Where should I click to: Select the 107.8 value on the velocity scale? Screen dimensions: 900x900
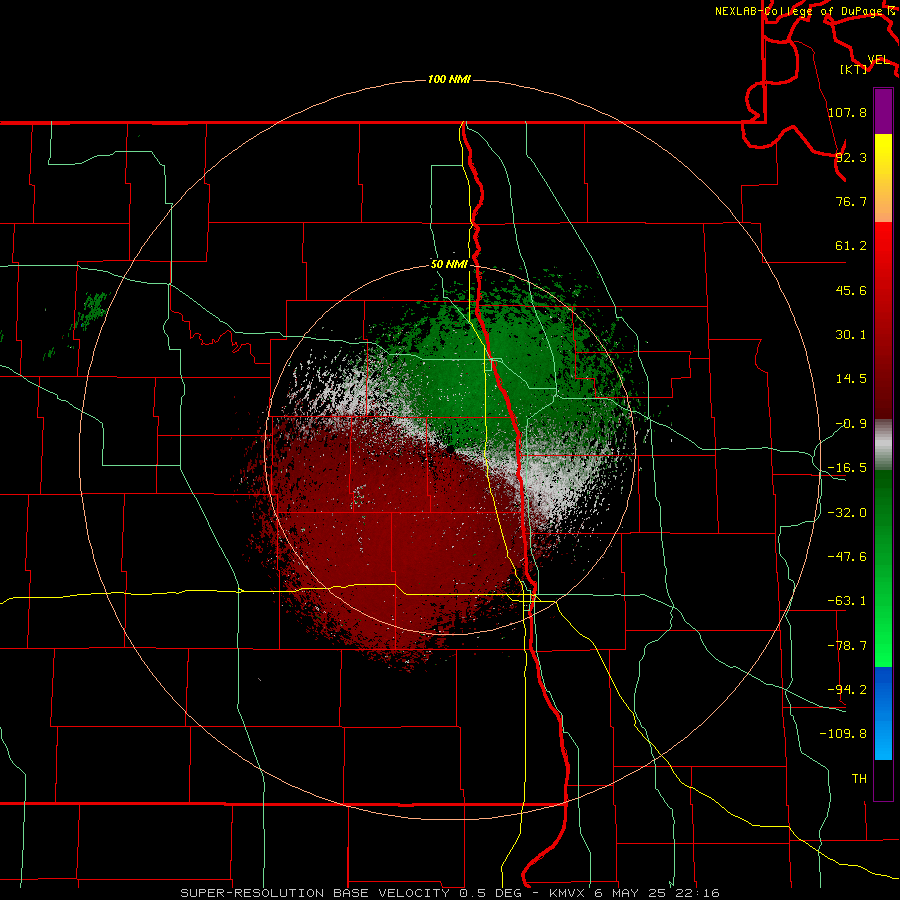pyautogui.click(x=847, y=112)
